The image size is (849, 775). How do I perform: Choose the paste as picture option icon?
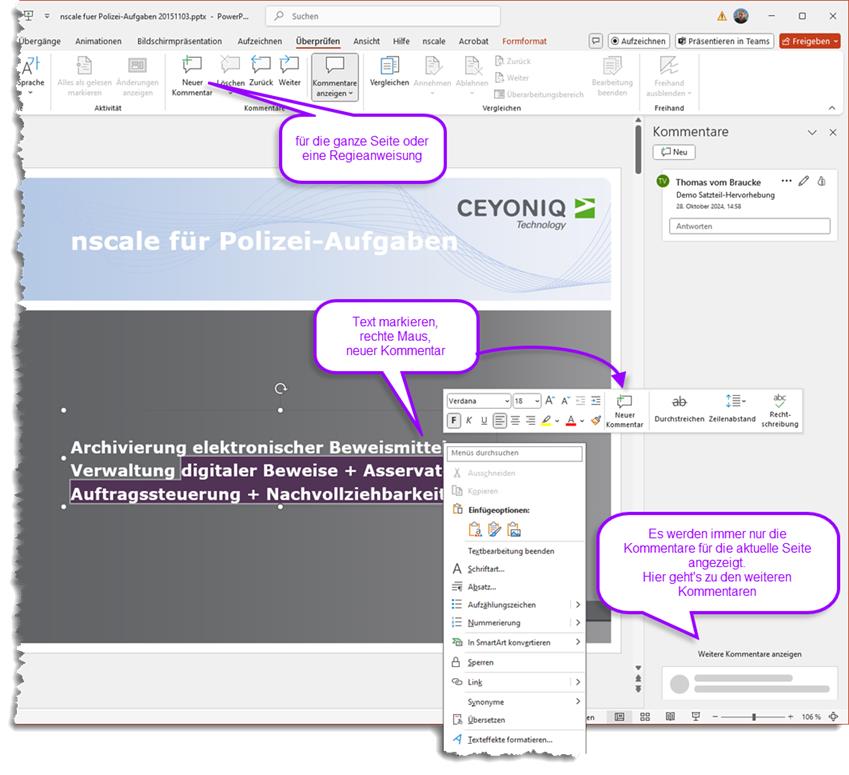point(514,530)
